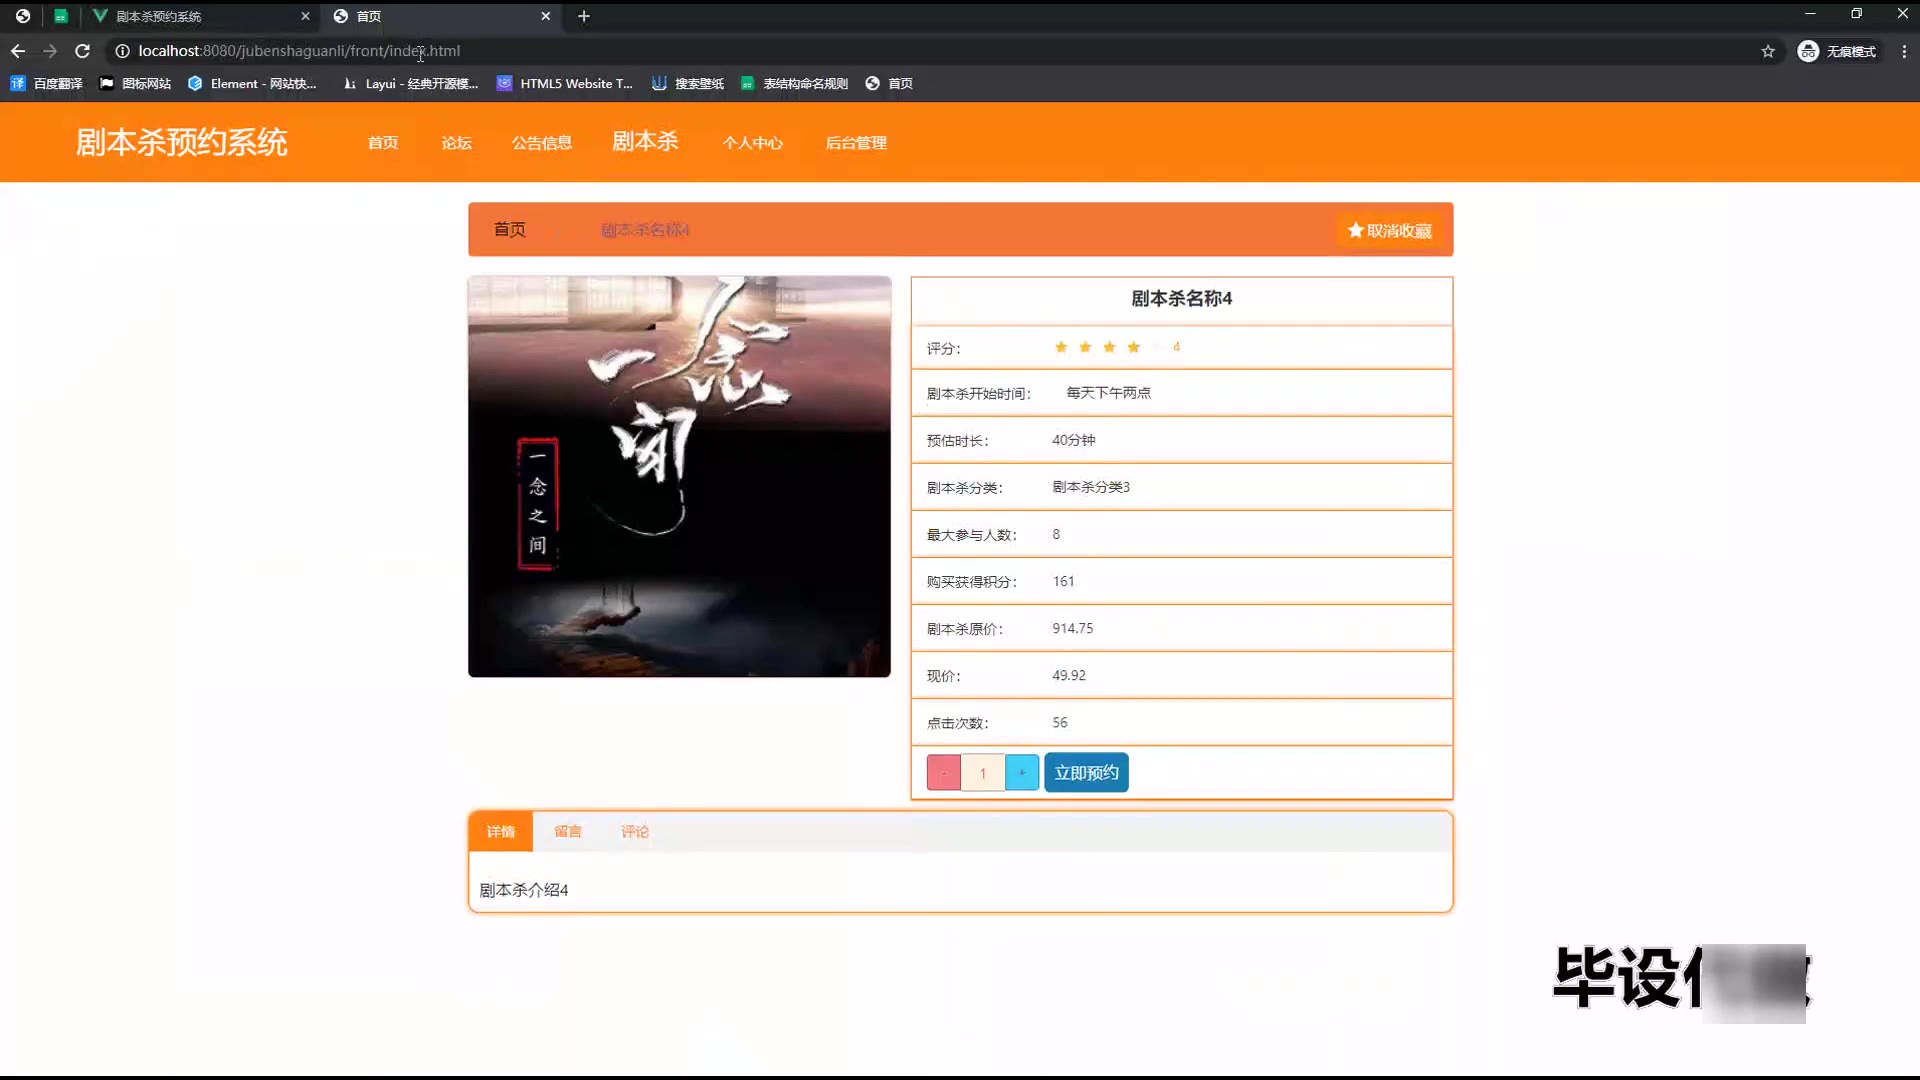Toggle 取消收藏 favorite button
This screenshot has height=1080, width=1920.
[x=1389, y=231]
